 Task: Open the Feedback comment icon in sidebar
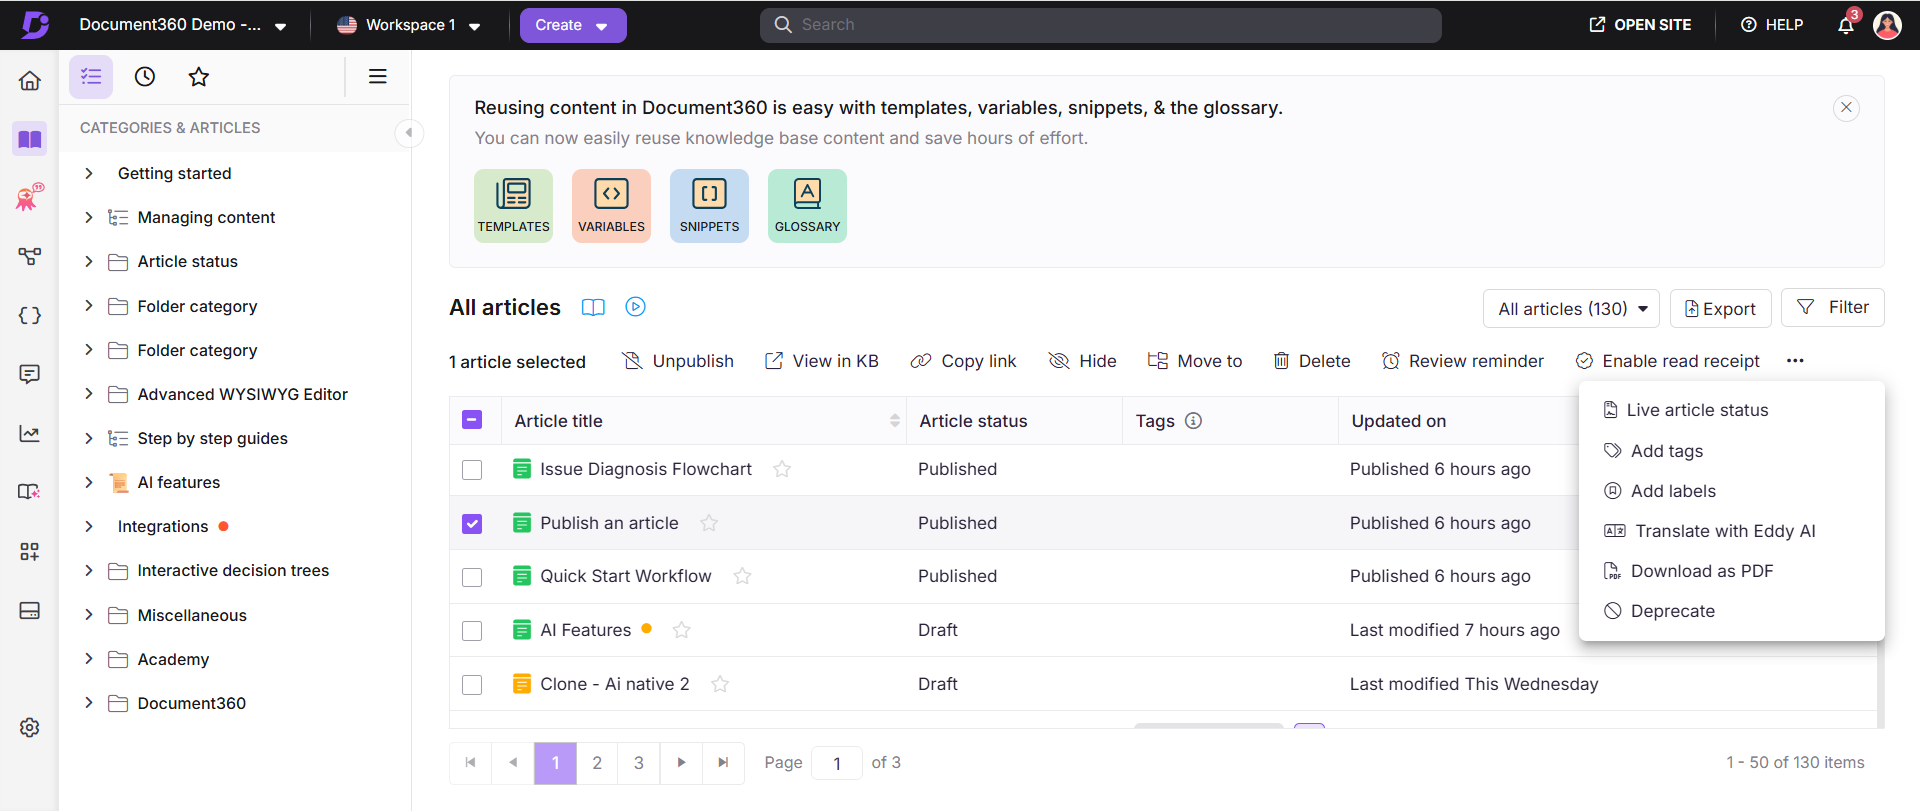[x=30, y=374]
